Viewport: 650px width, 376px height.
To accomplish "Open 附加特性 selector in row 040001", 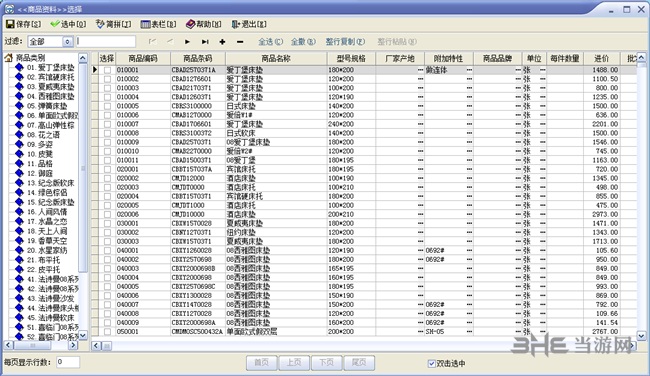I will pyautogui.click(x=469, y=250).
